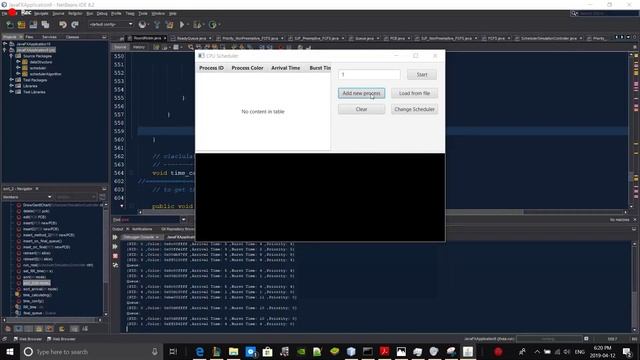Open the Refactor menu
This screenshot has width=640, height=360.
pyautogui.click(x=75, y=13)
